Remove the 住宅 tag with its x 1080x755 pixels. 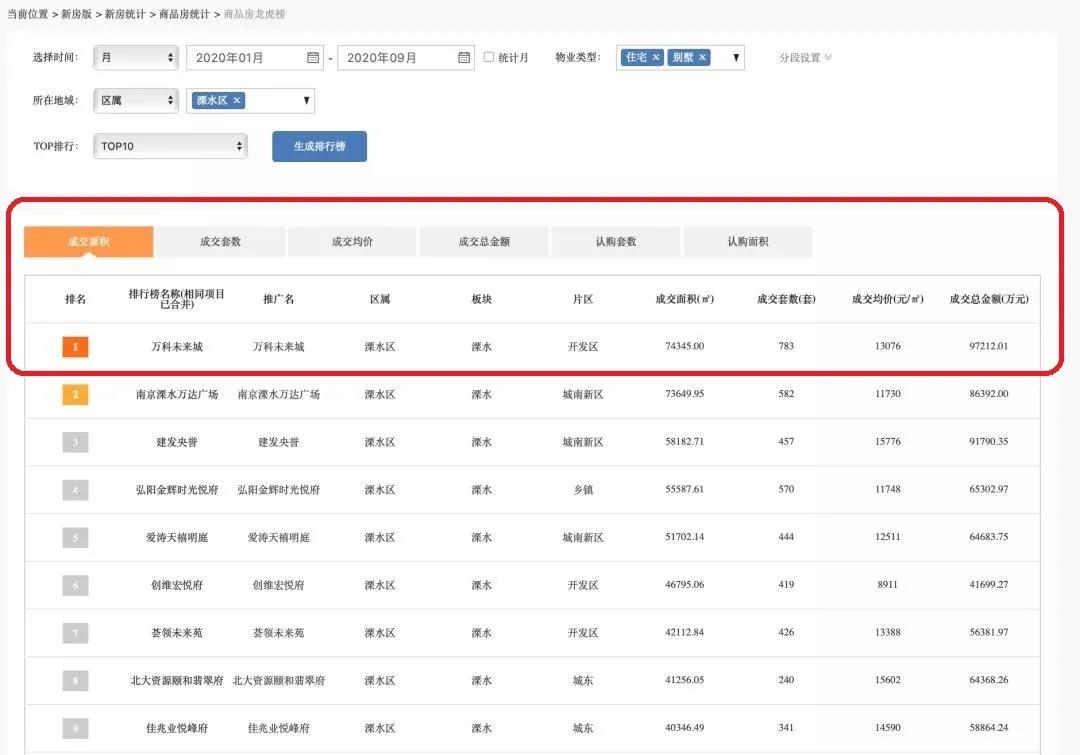[656, 58]
